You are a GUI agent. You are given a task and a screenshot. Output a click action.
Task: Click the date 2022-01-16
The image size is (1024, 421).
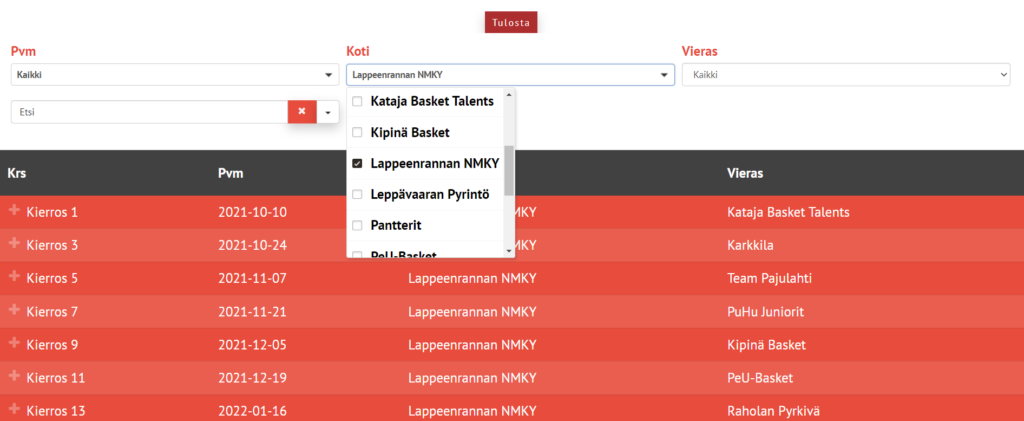pos(252,411)
